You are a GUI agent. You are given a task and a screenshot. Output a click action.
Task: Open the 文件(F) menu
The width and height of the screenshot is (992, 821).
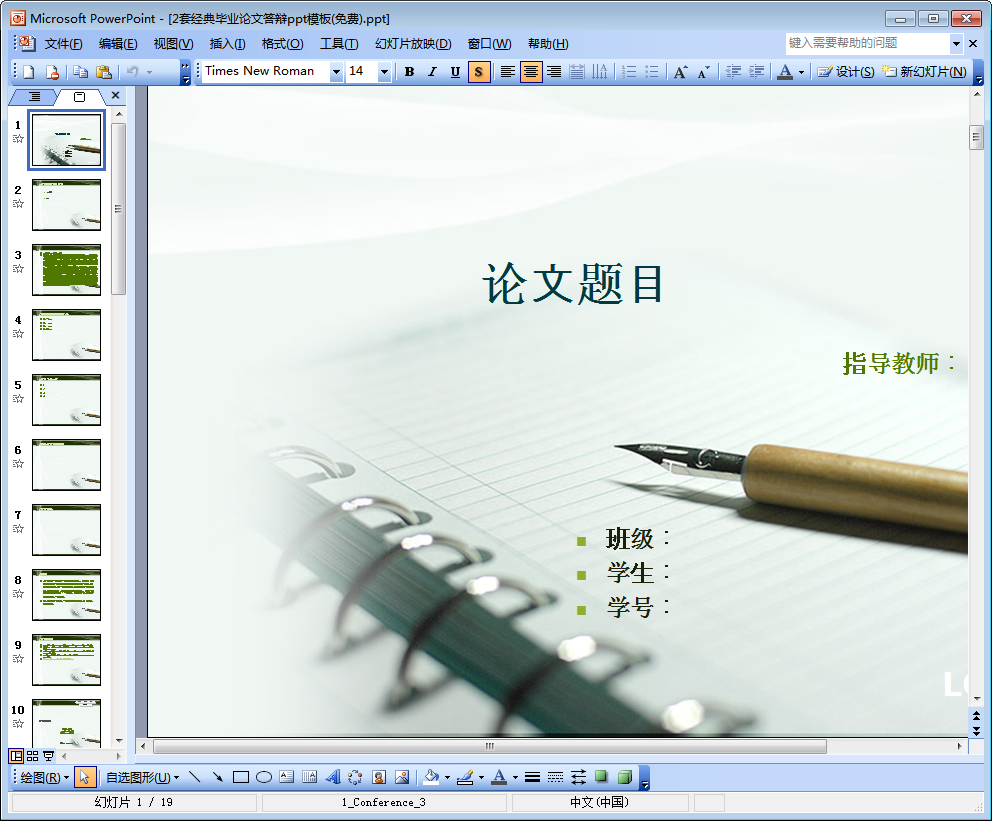click(63, 44)
